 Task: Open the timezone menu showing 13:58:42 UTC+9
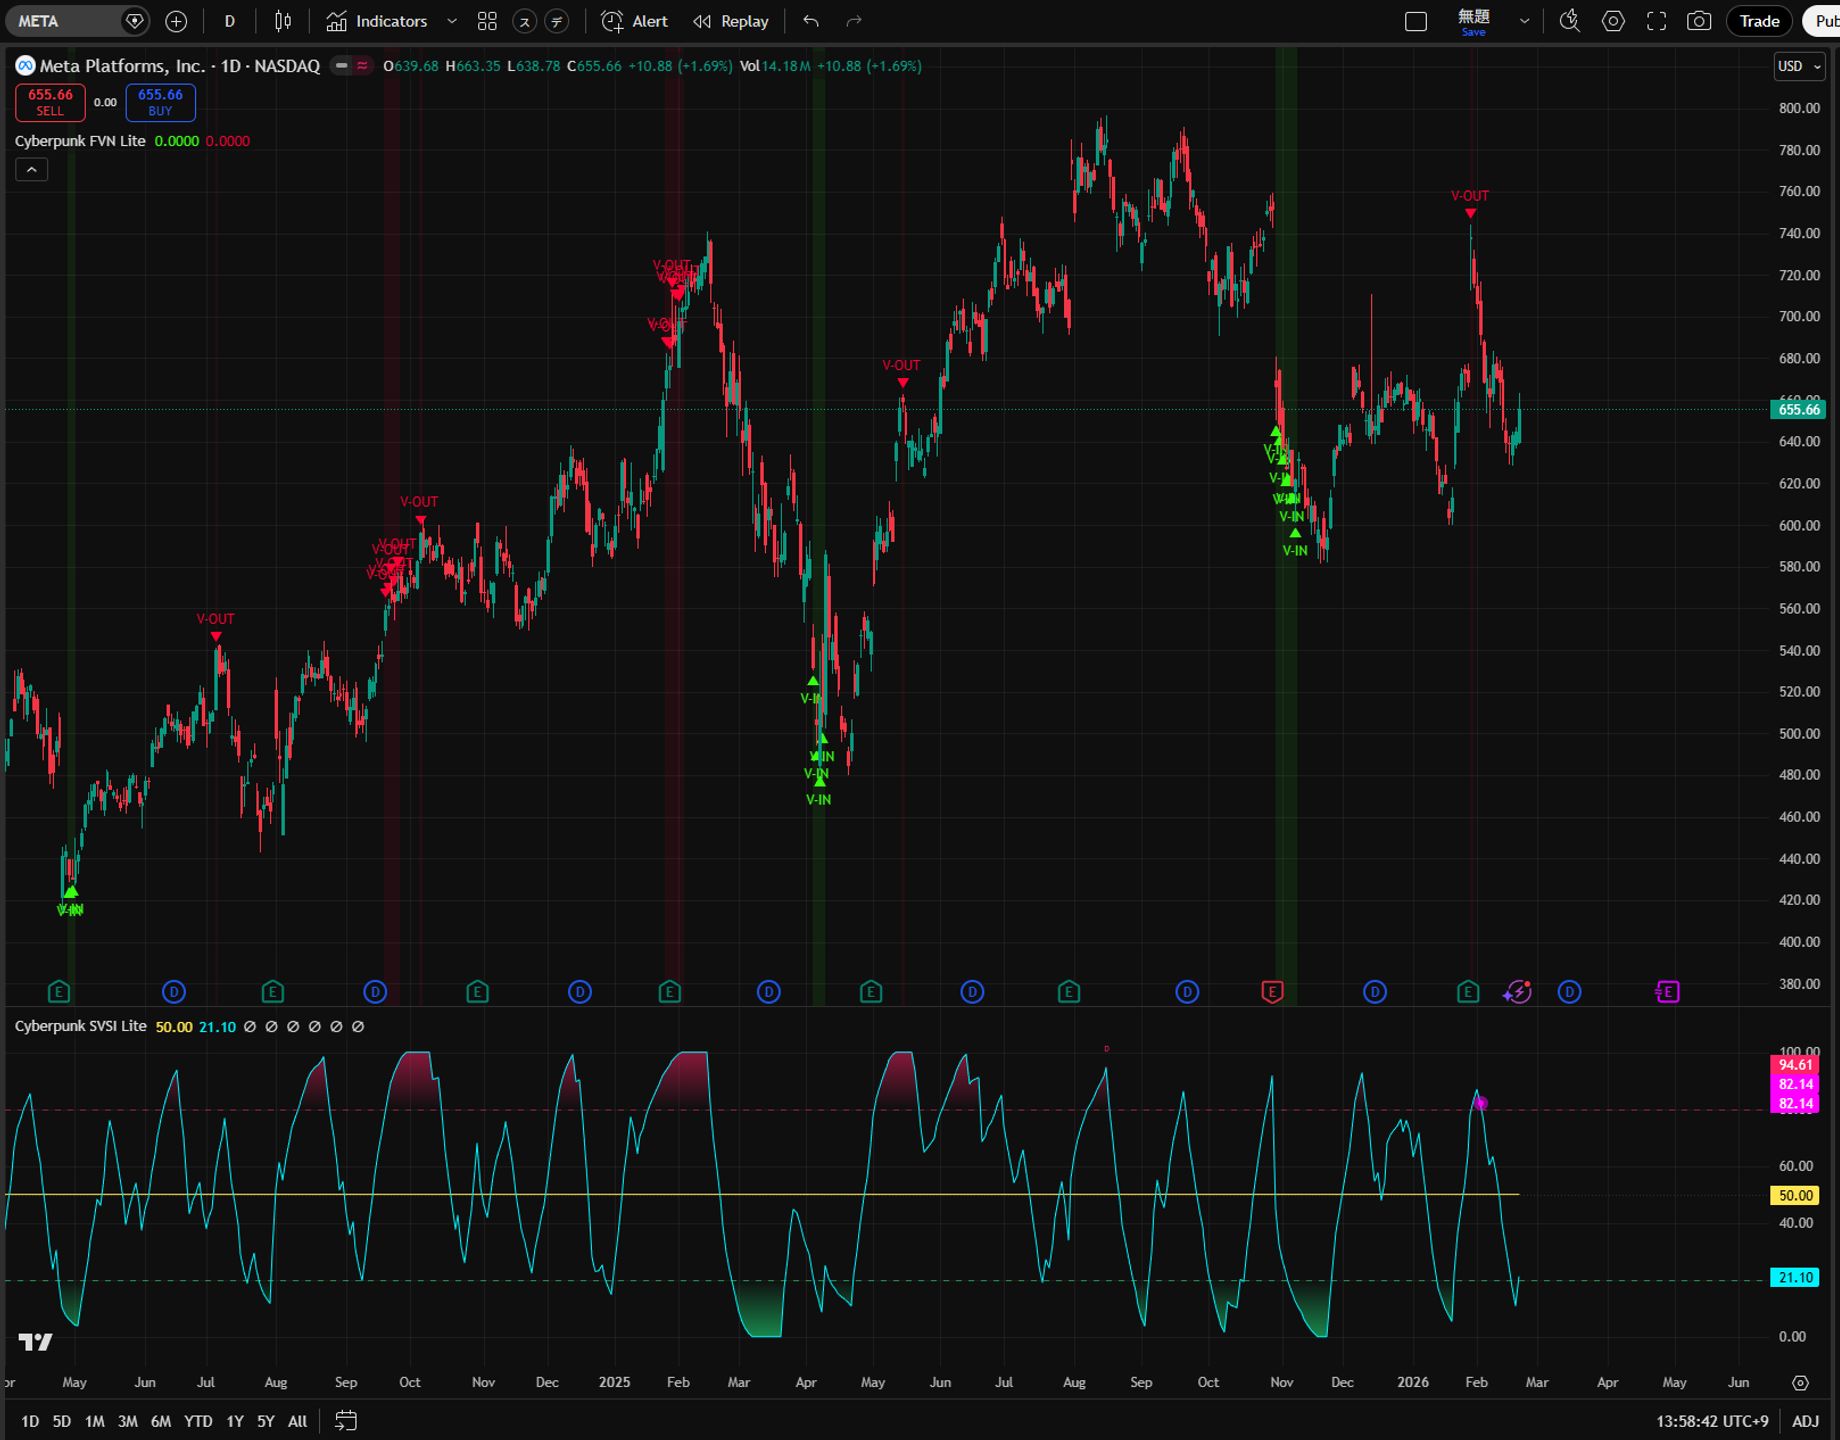1712,1421
